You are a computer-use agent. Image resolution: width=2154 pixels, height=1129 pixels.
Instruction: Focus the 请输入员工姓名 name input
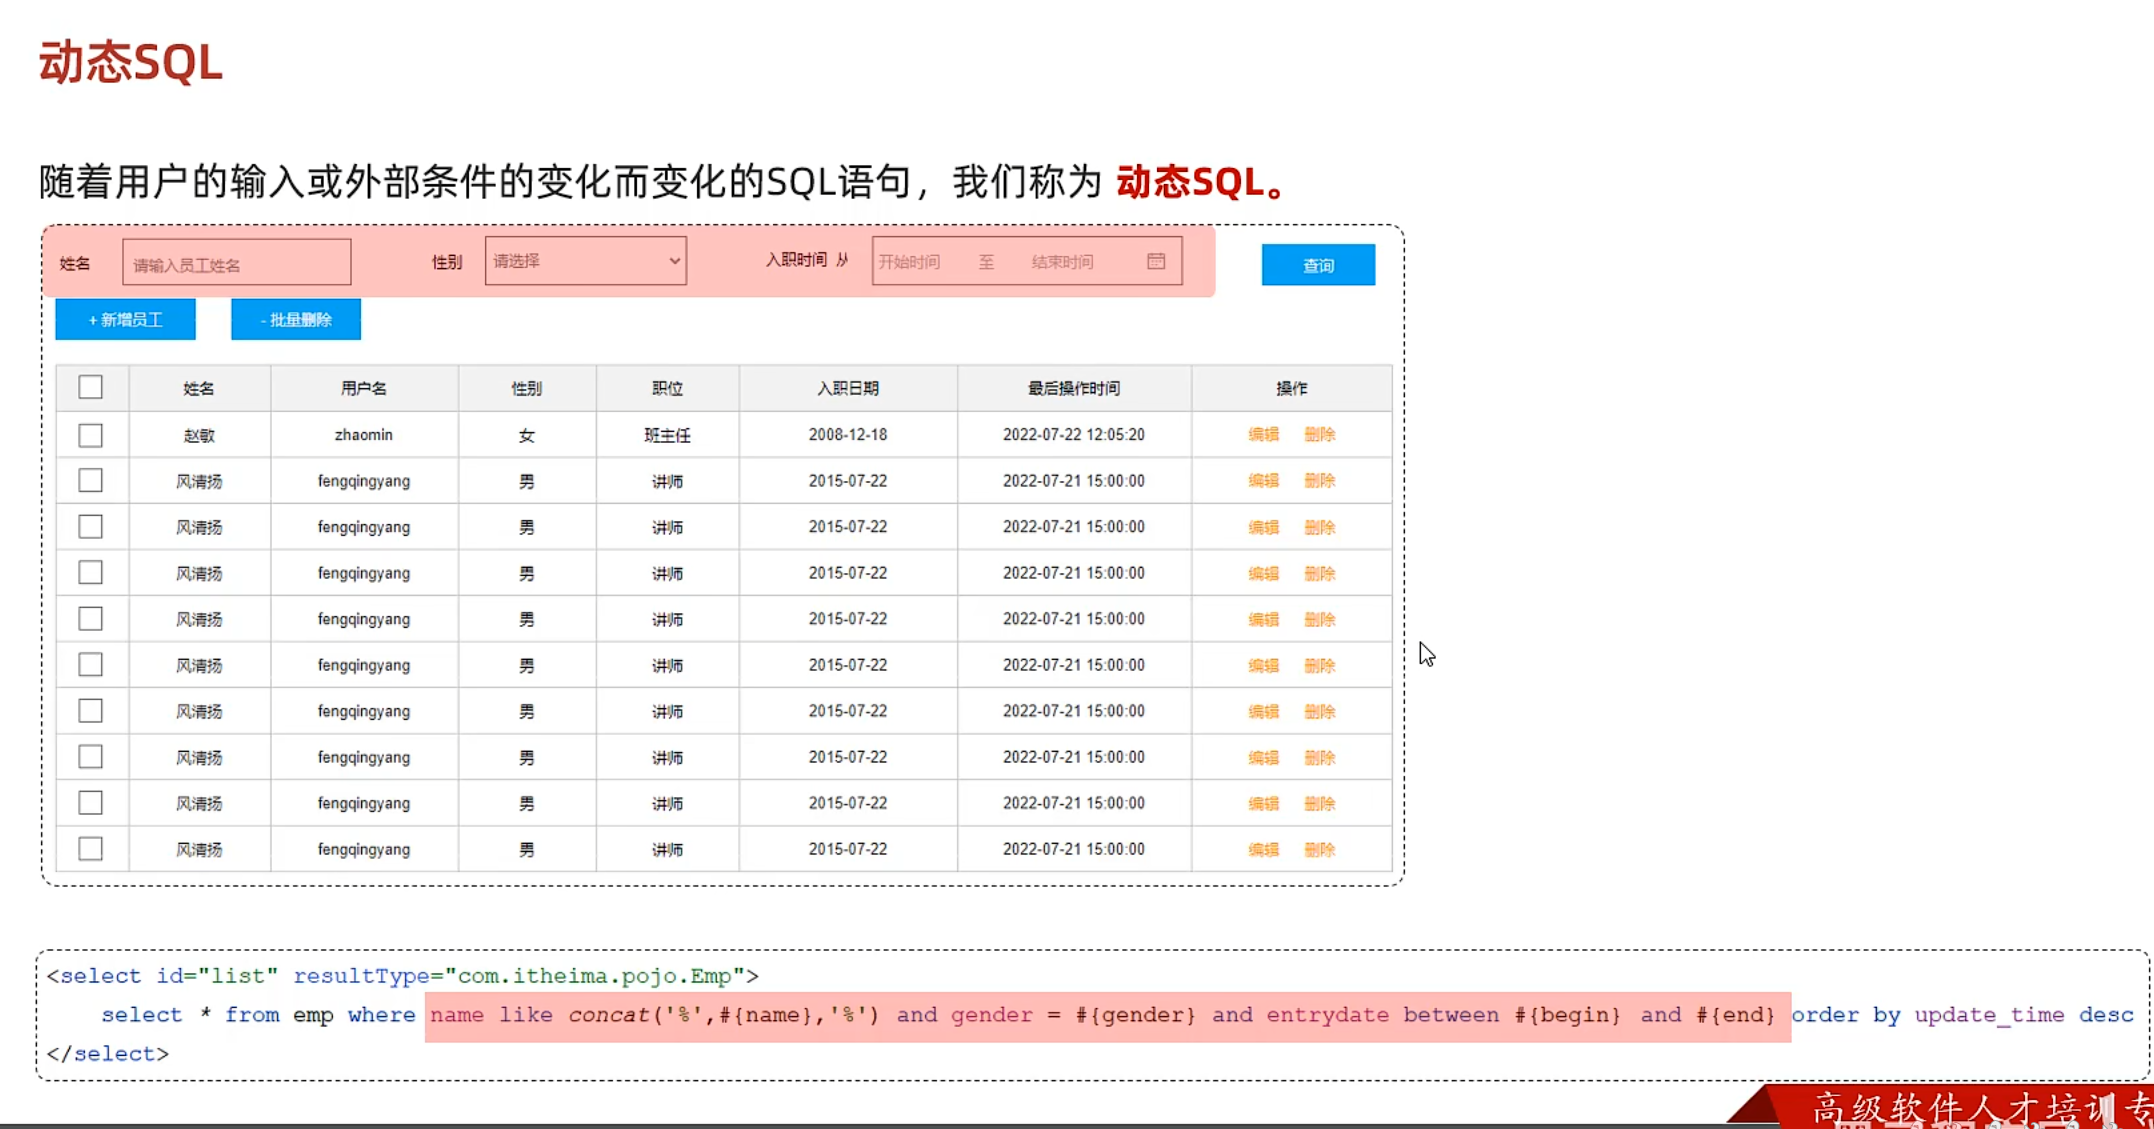click(x=236, y=264)
